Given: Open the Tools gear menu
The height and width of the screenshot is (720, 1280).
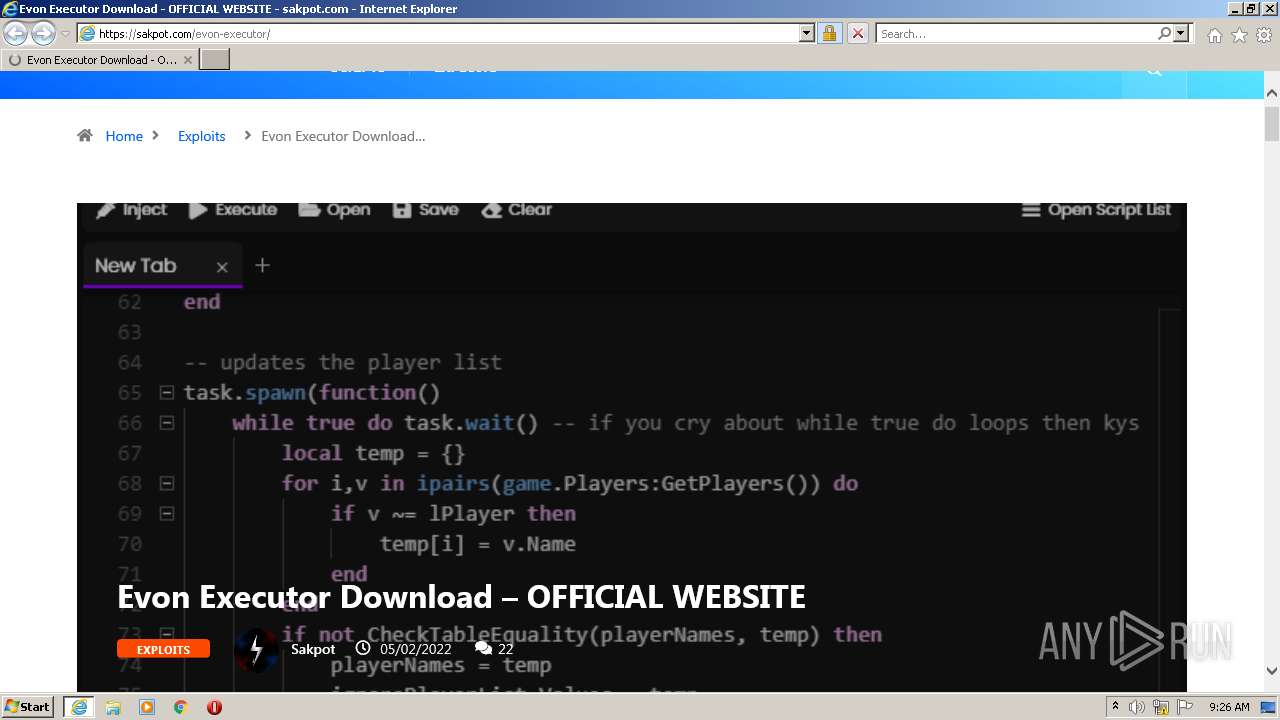Looking at the screenshot, I should coord(1263,35).
